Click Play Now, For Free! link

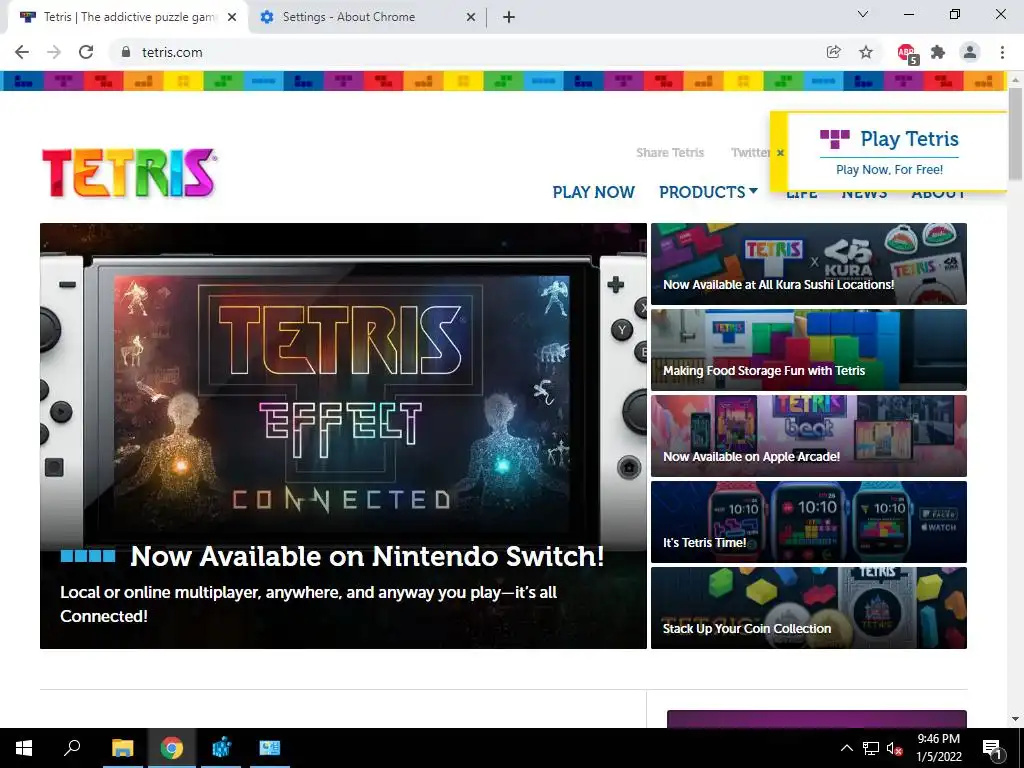[889, 170]
